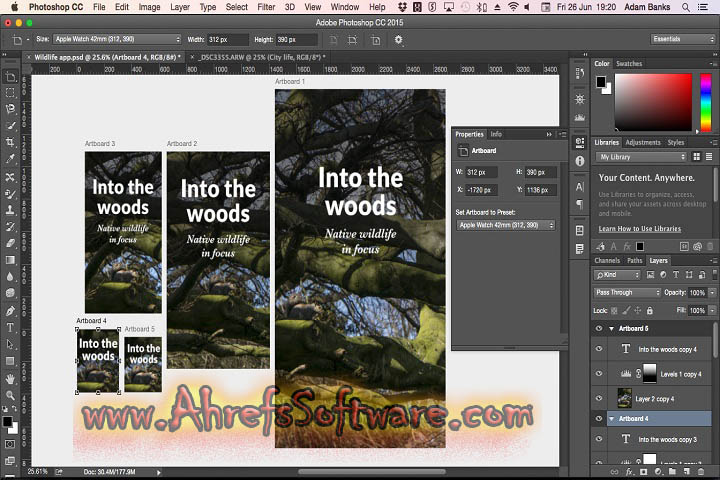Open the Set Artboard to Preset dropdown
The width and height of the screenshot is (720, 480).
pyautogui.click(x=505, y=225)
